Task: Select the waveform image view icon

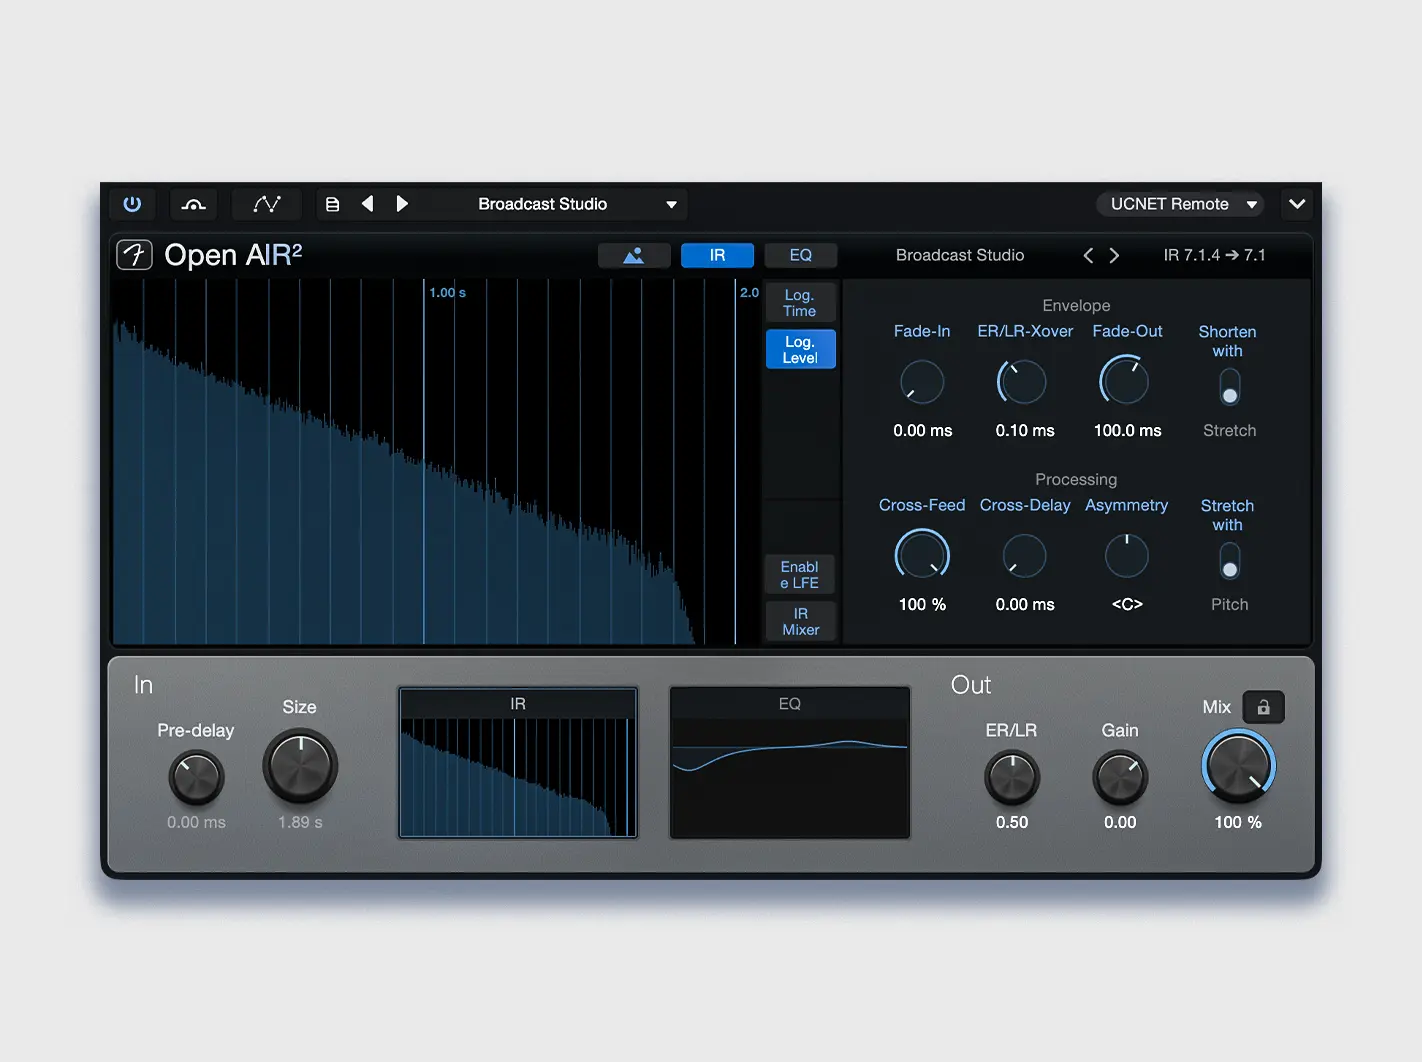Action: 634,255
